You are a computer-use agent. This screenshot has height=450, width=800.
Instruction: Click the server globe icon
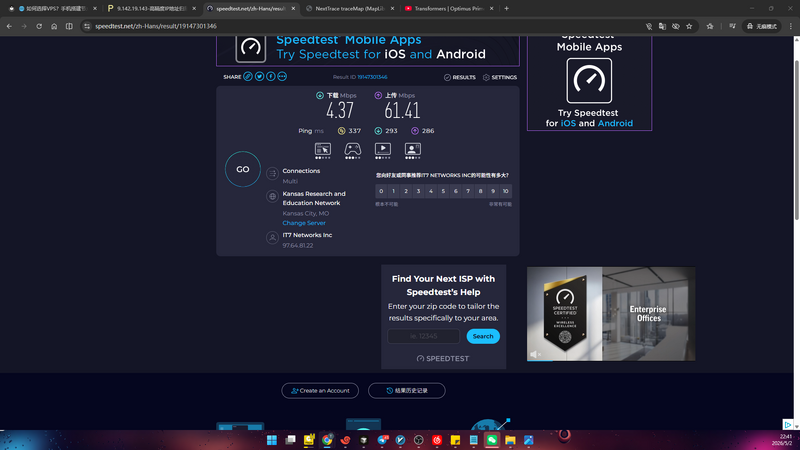272,196
